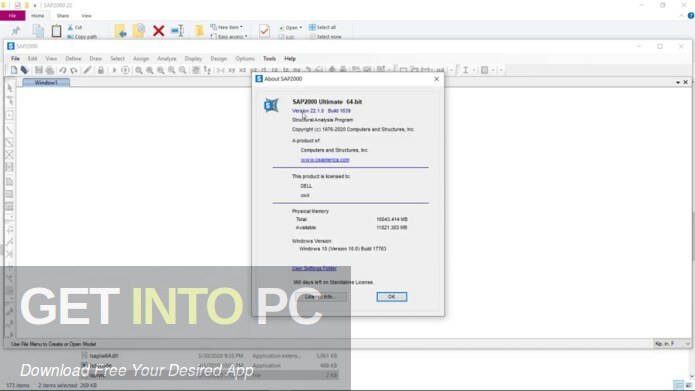The width and height of the screenshot is (695, 391).
Task: Click the Redo arrow in SAP2000 toolbar
Action: (x=74, y=70)
